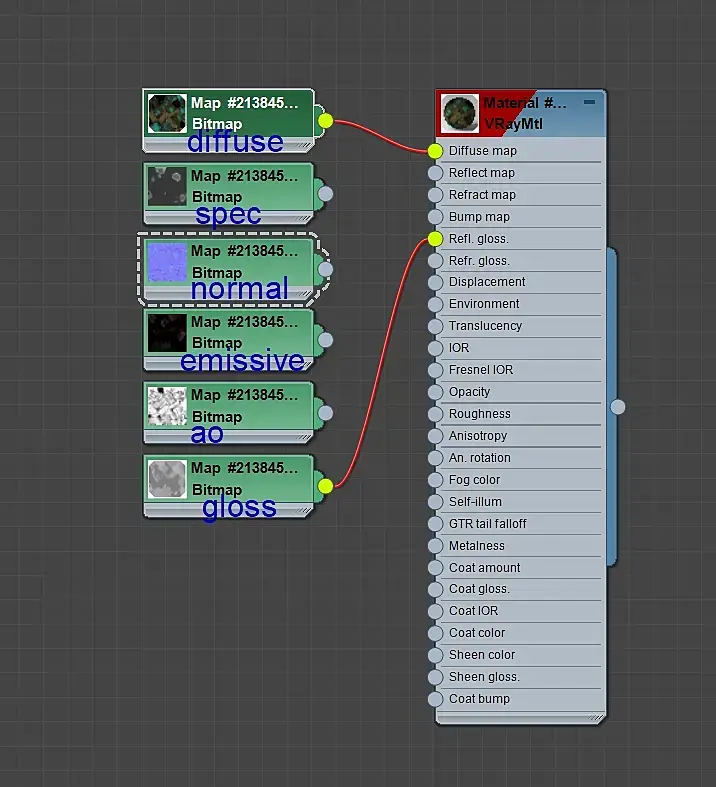Click the Refl. gloss. input socket

click(436, 239)
